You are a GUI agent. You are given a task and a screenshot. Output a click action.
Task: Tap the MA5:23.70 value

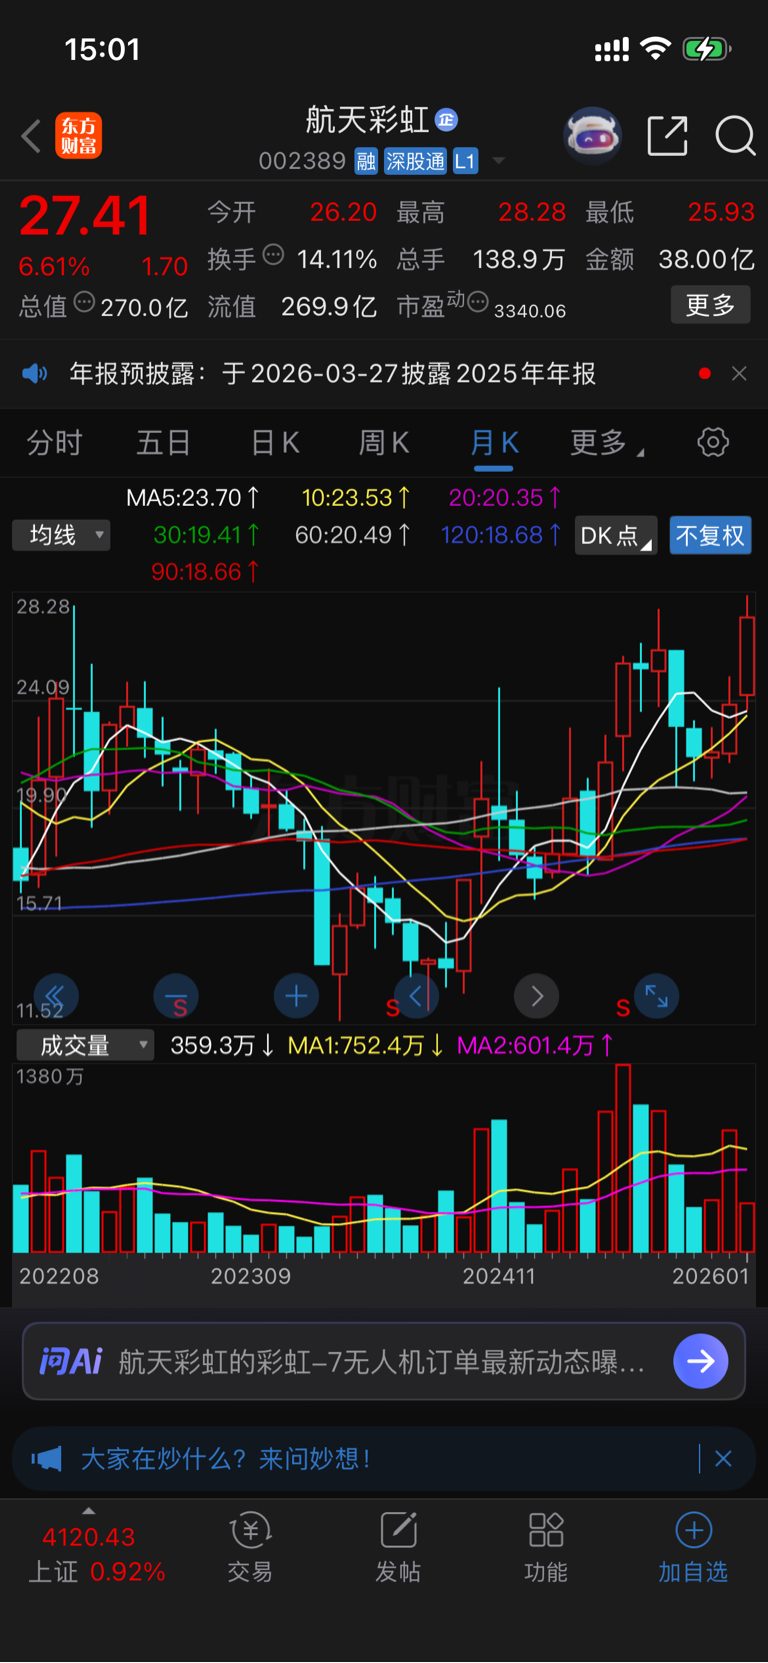[x=193, y=497]
